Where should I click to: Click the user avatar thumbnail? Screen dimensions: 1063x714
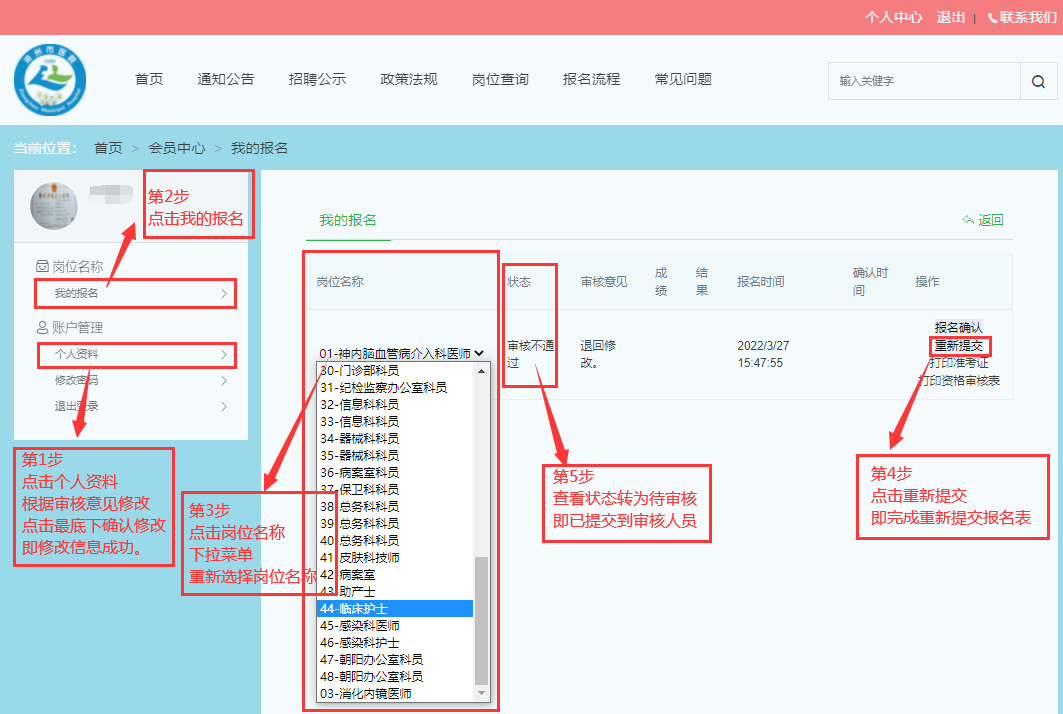click(x=54, y=205)
